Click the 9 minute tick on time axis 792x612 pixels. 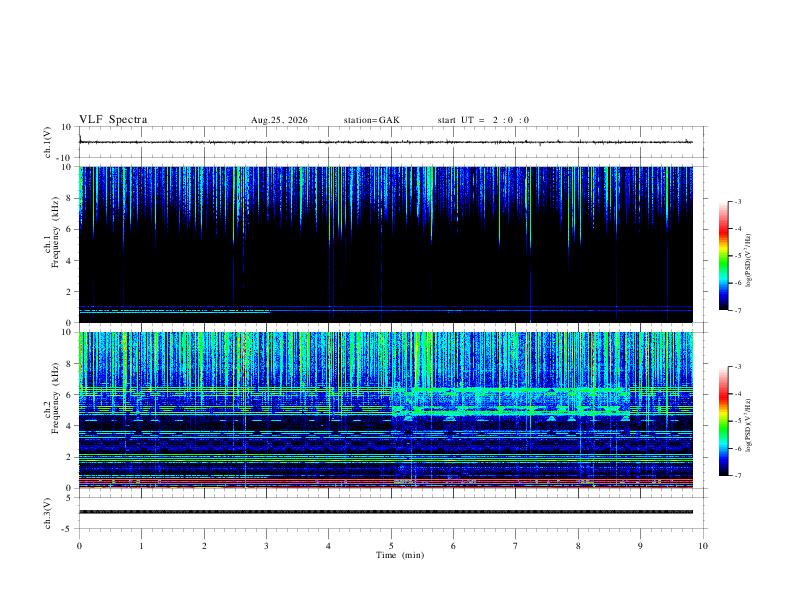tap(640, 546)
